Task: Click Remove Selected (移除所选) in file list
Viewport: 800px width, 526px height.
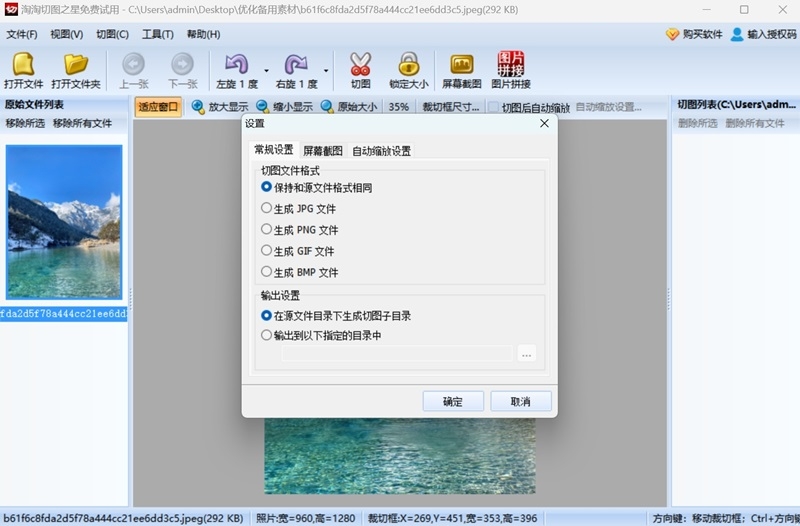Action: (x=25, y=123)
